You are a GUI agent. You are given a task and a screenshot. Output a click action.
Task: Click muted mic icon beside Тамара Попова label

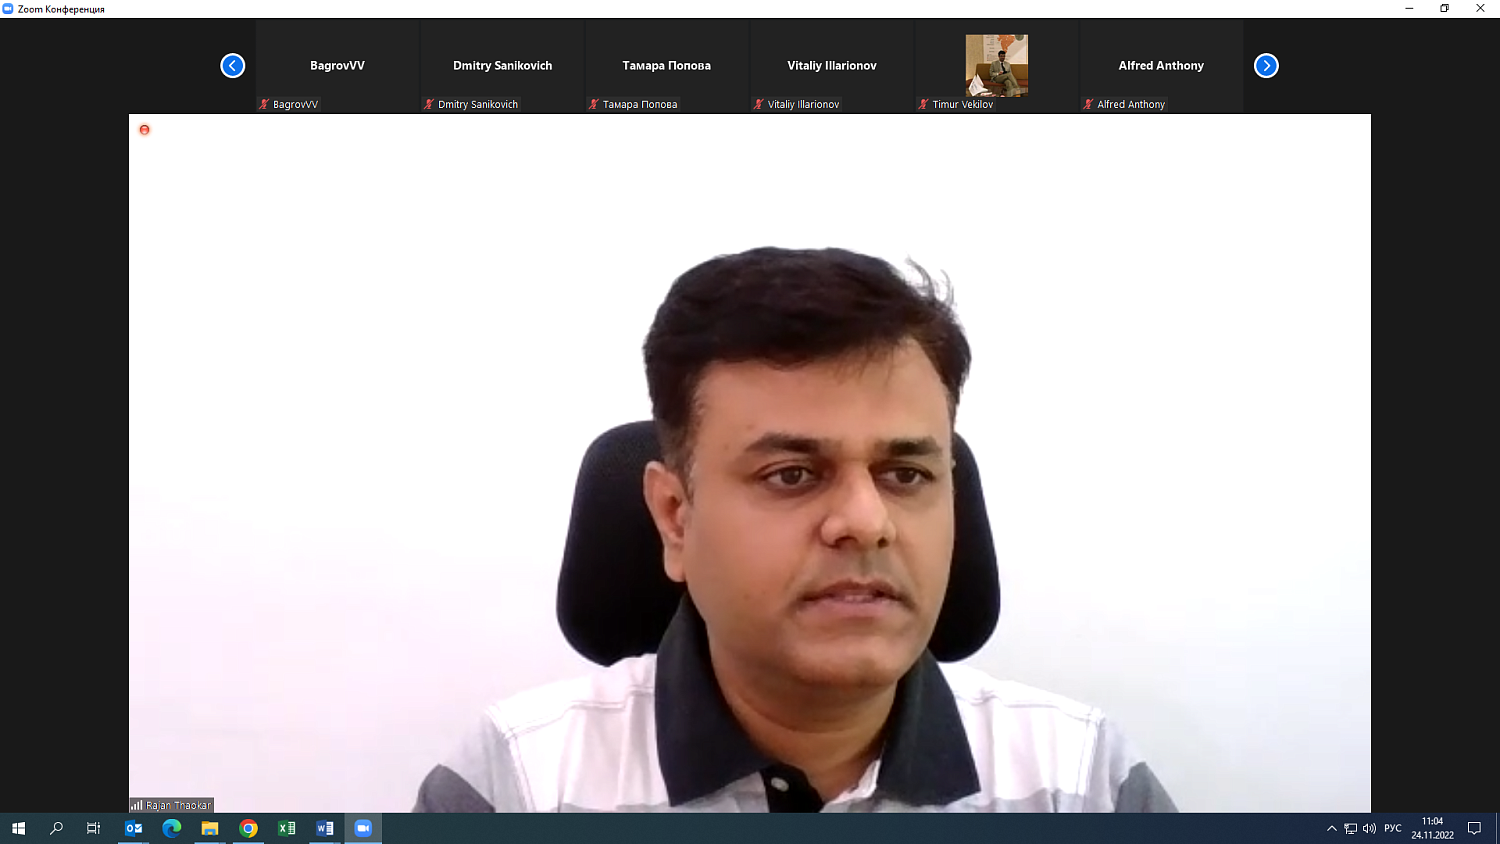[594, 104]
